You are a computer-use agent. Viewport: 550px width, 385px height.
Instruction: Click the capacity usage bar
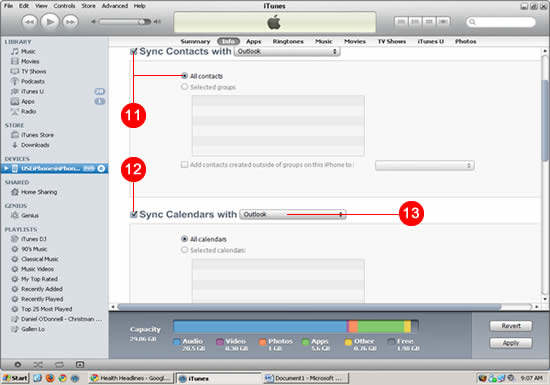(295, 326)
